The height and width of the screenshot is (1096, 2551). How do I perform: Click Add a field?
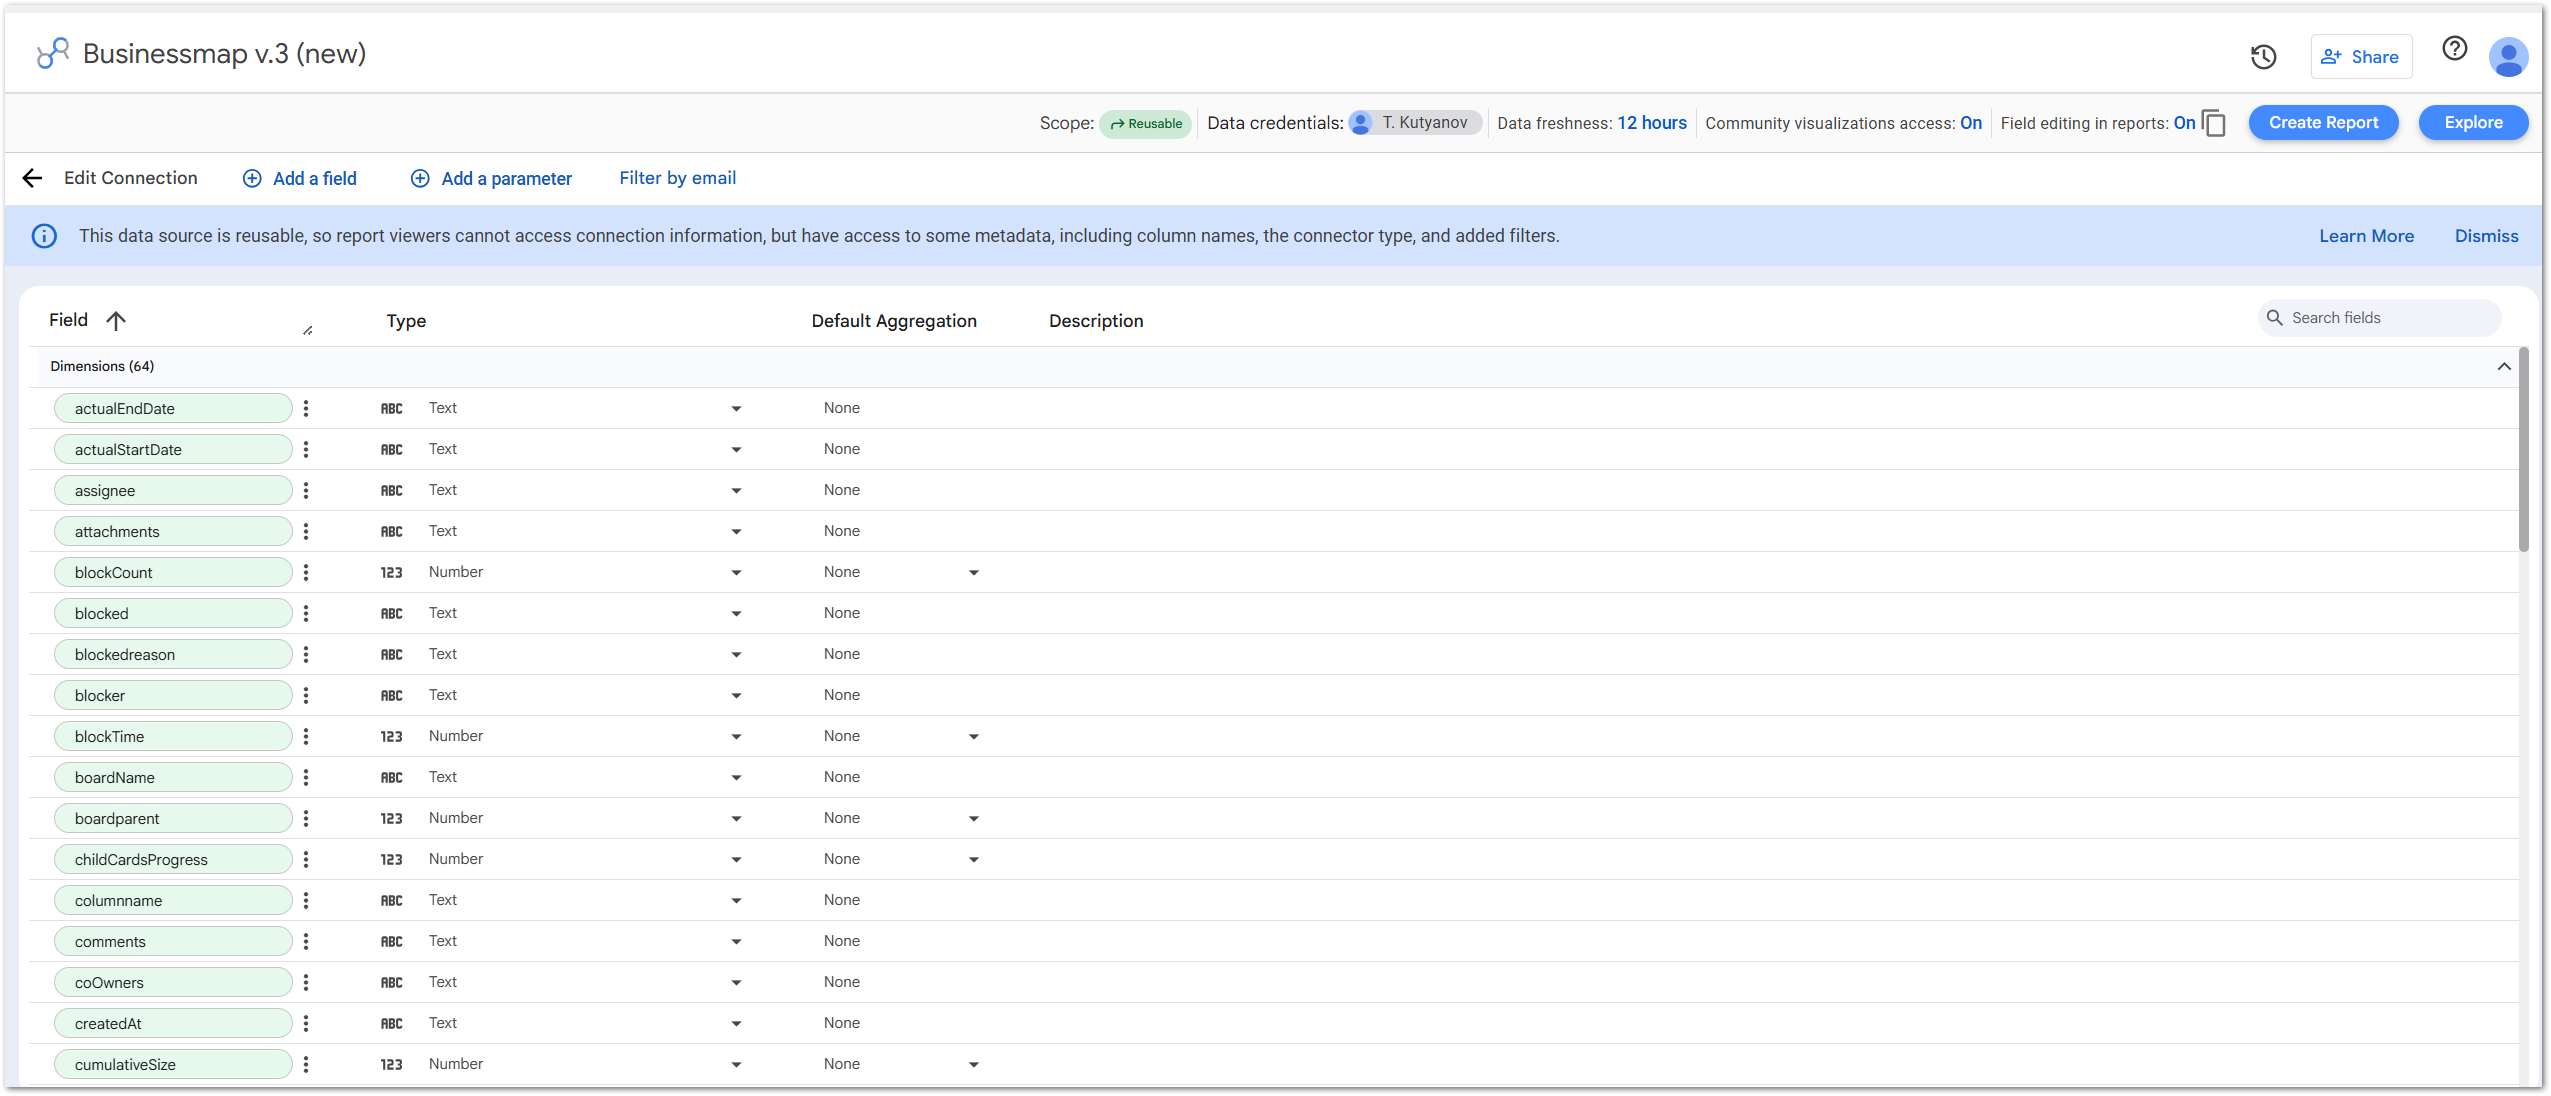(x=300, y=178)
